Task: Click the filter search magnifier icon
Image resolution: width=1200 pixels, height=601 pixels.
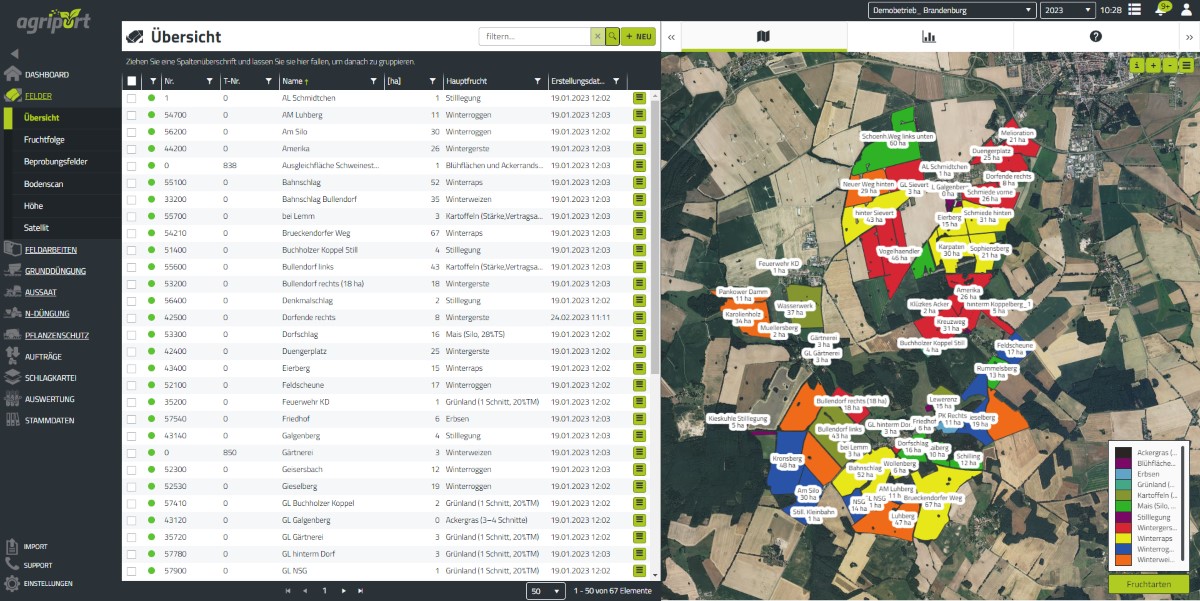Action: click(612, 36)
